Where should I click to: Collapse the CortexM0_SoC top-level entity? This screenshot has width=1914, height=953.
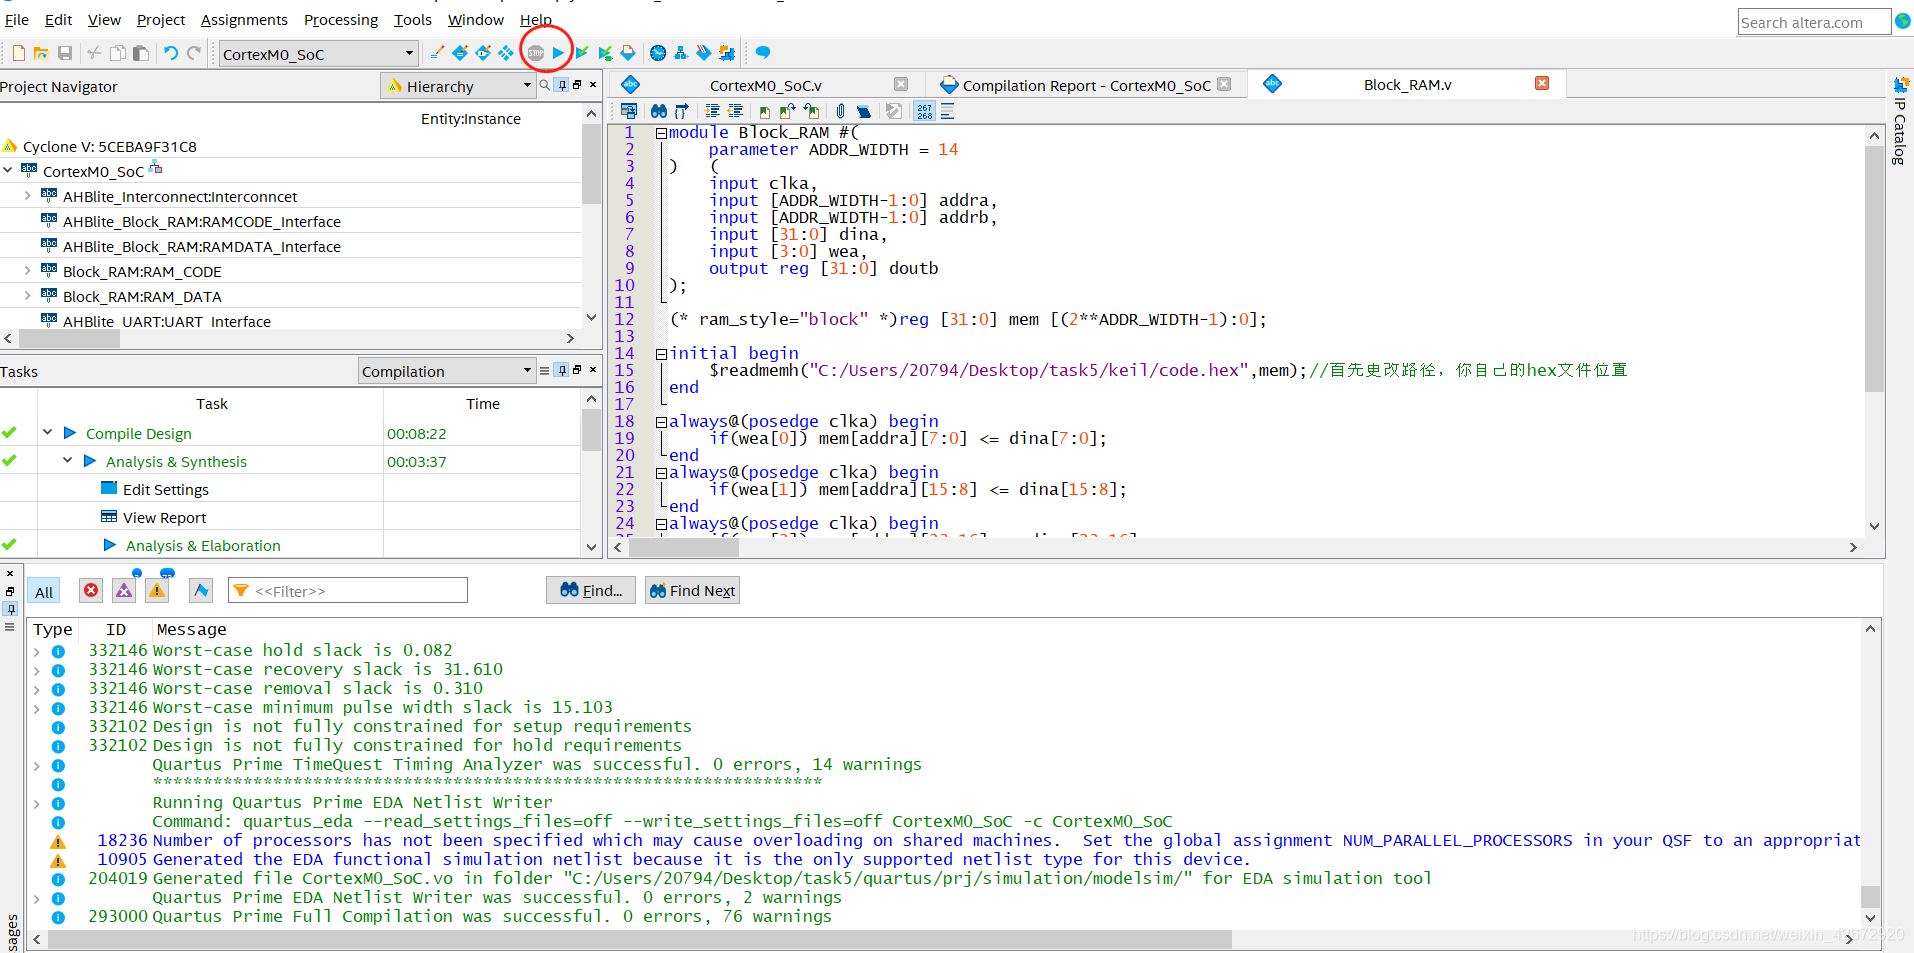8,171
